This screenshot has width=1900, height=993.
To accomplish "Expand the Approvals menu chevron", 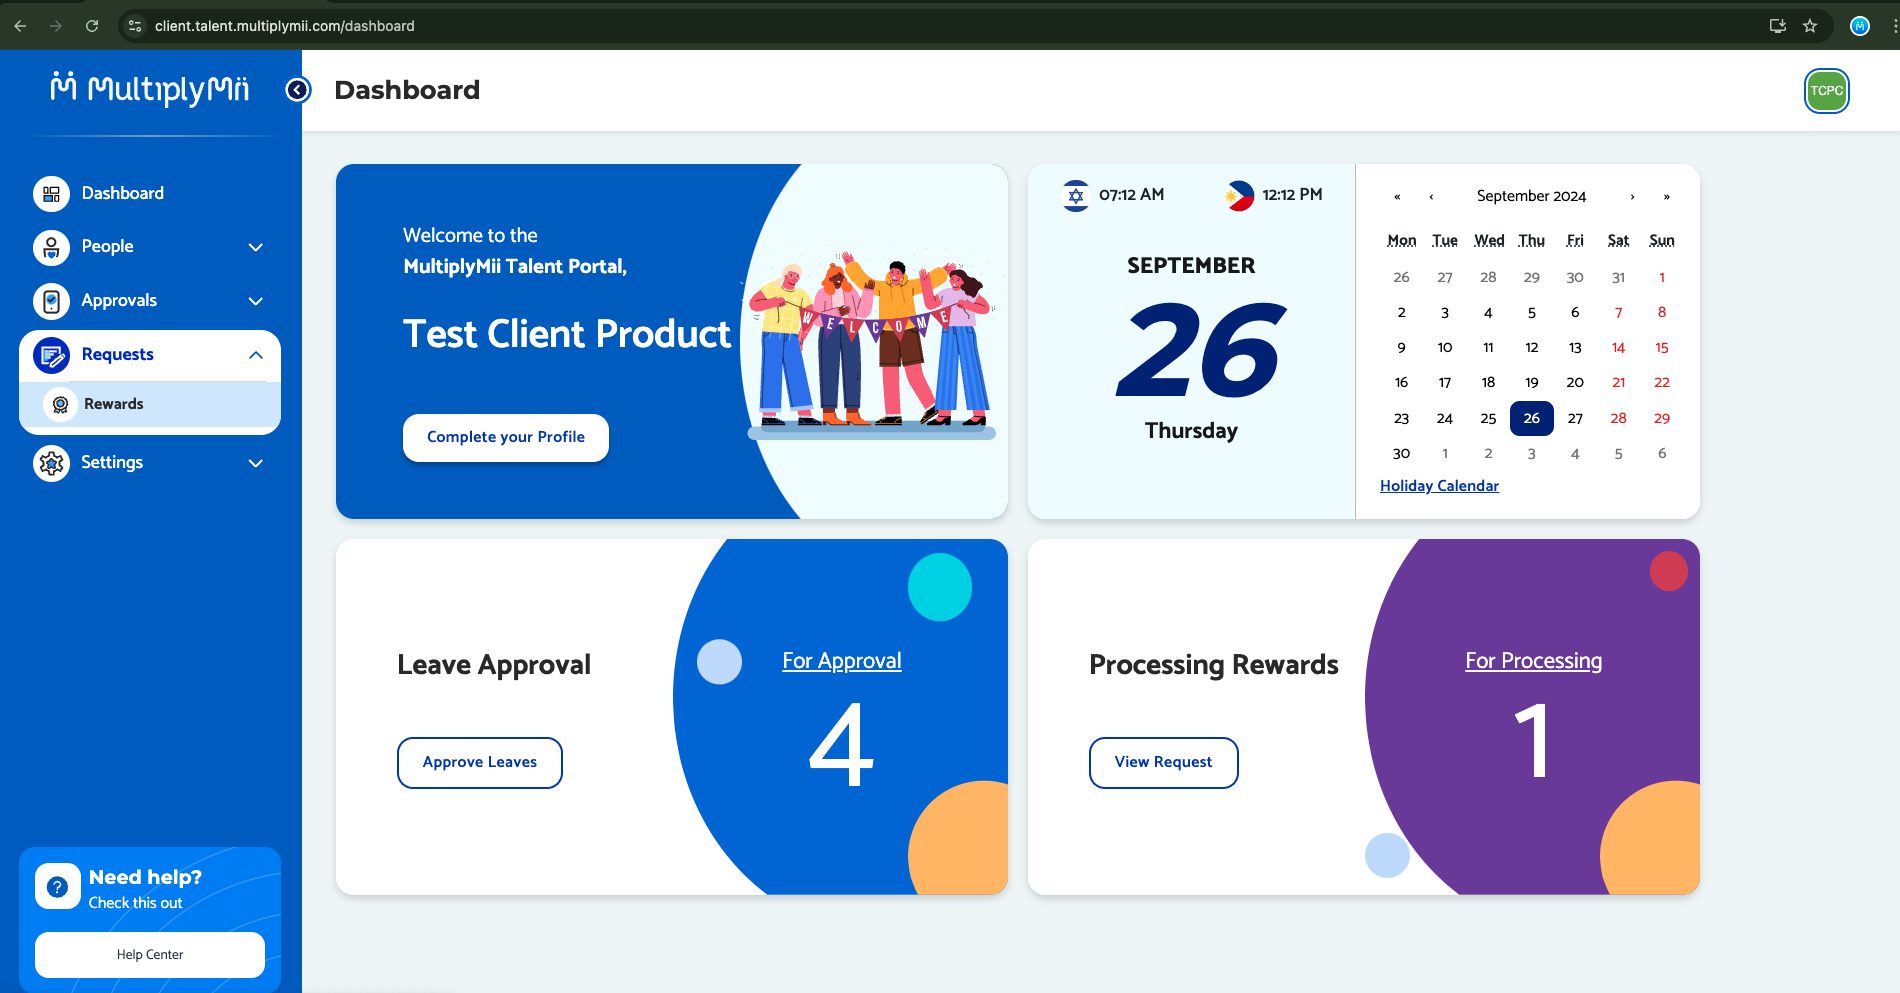I will 256,301.
